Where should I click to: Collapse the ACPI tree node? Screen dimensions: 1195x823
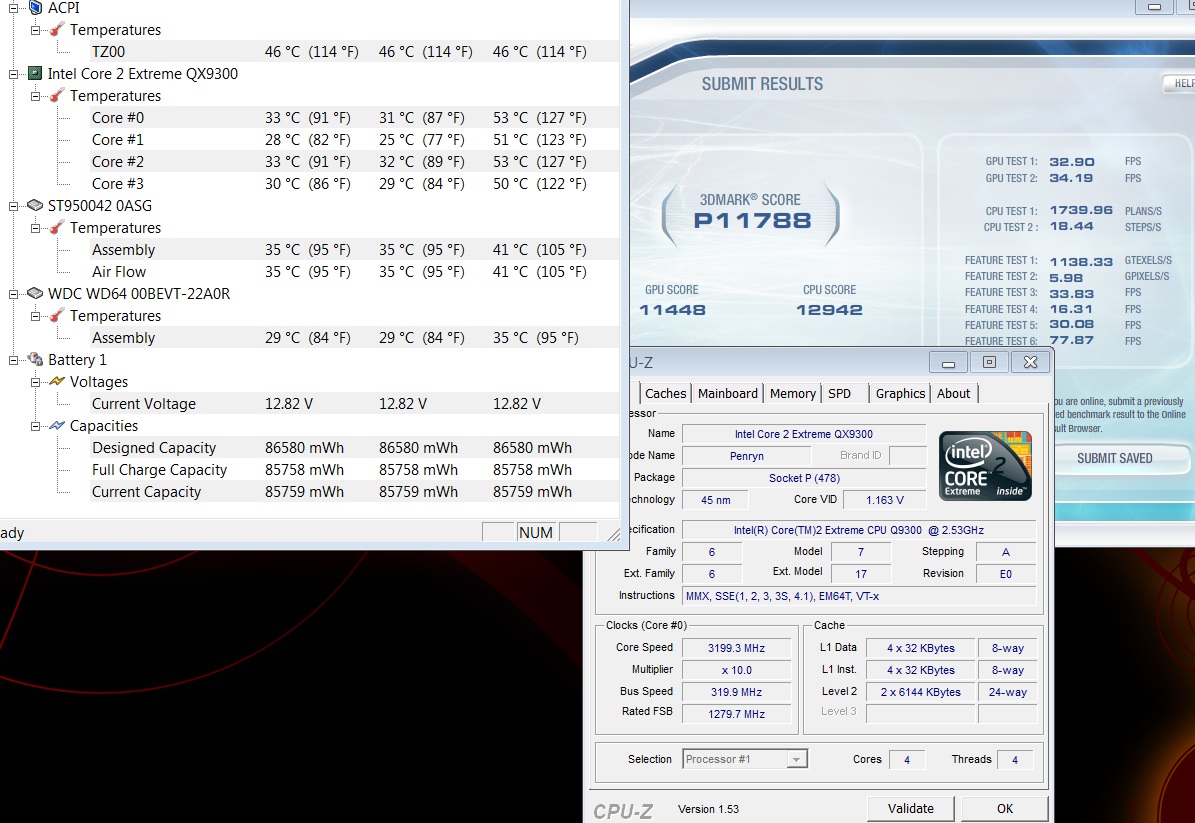pos(13,8)
